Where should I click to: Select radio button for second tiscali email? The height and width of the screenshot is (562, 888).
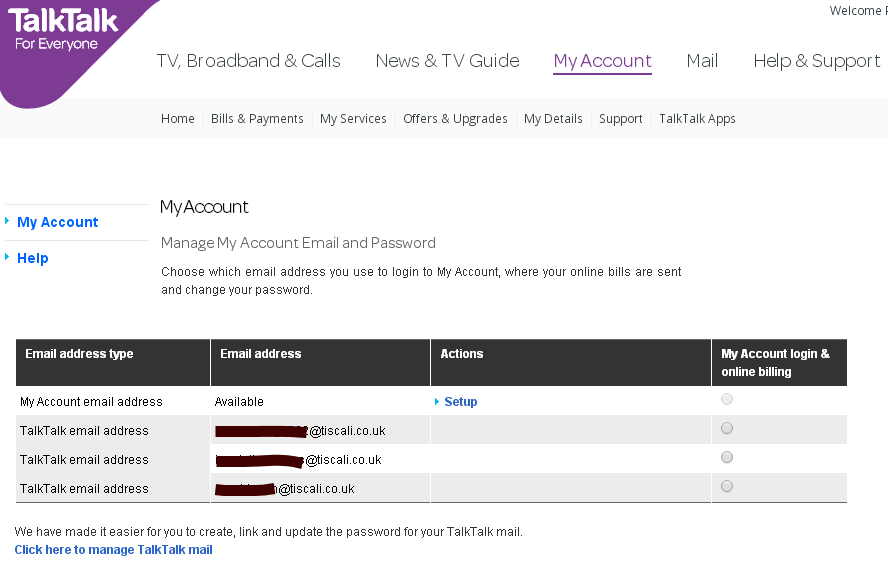(727, 457)
